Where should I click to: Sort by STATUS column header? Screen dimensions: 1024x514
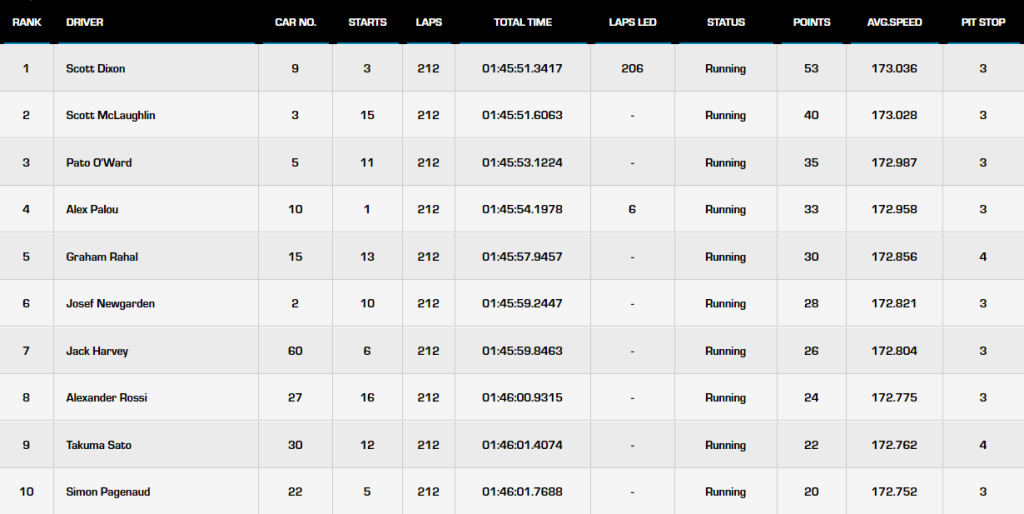[726, 22]
